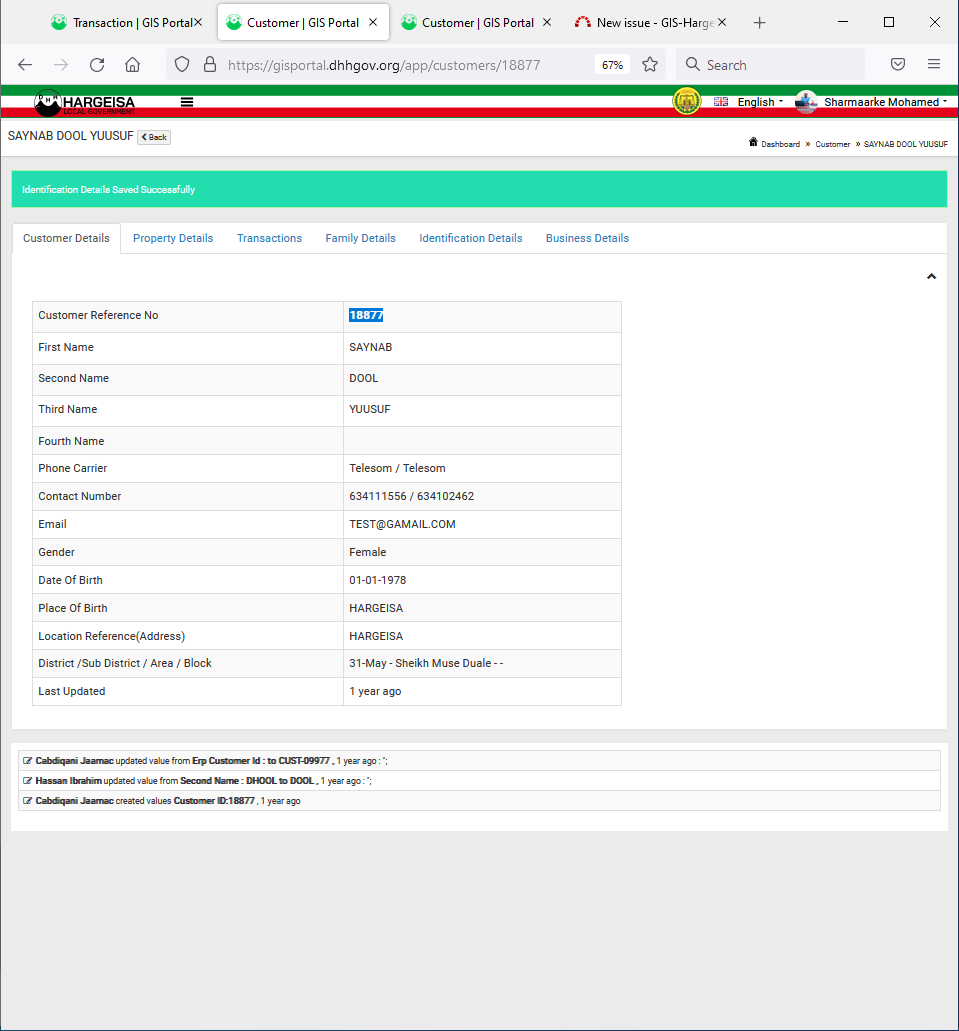Switch to Transaction GIS Portal browser tab
Image resolution: width=959 pixels, height=1031 pixels.
click(125, 23)
